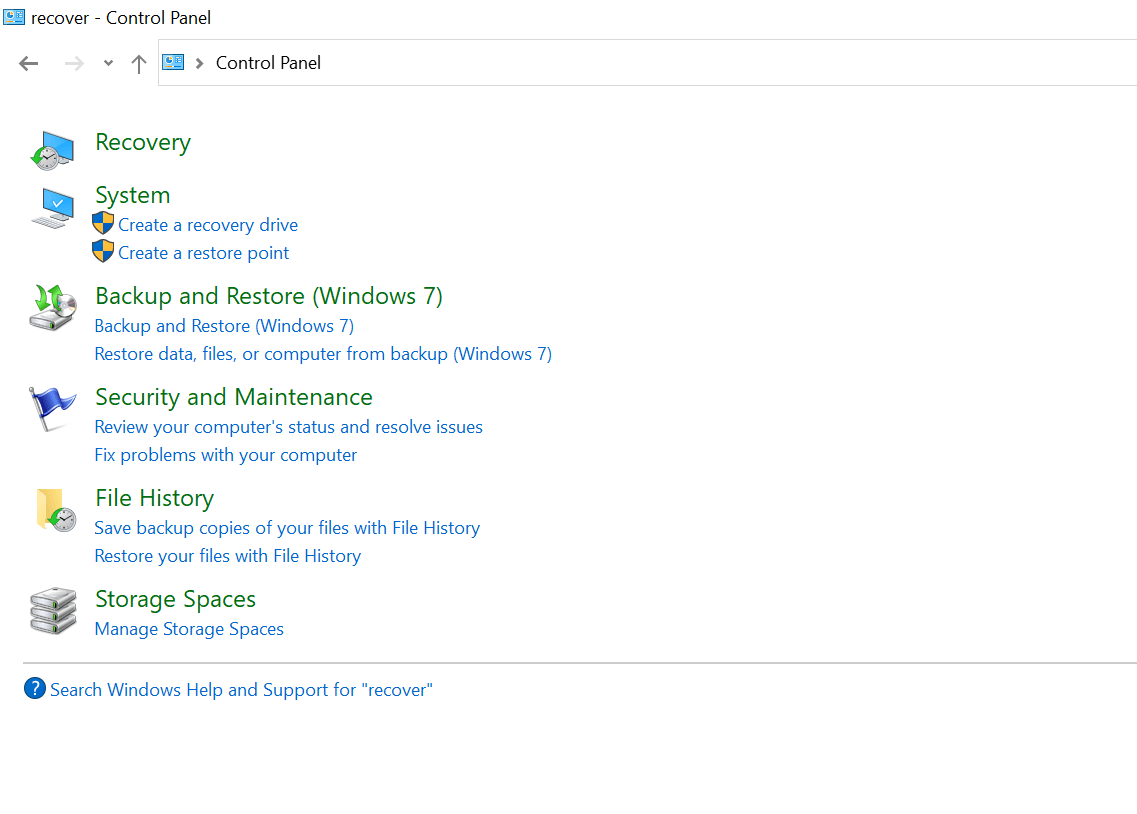The height and width of the screenshot is (814, 1137).
Task: Click the Storage Spaces stacked drives icon
Action: coord(52,610)
